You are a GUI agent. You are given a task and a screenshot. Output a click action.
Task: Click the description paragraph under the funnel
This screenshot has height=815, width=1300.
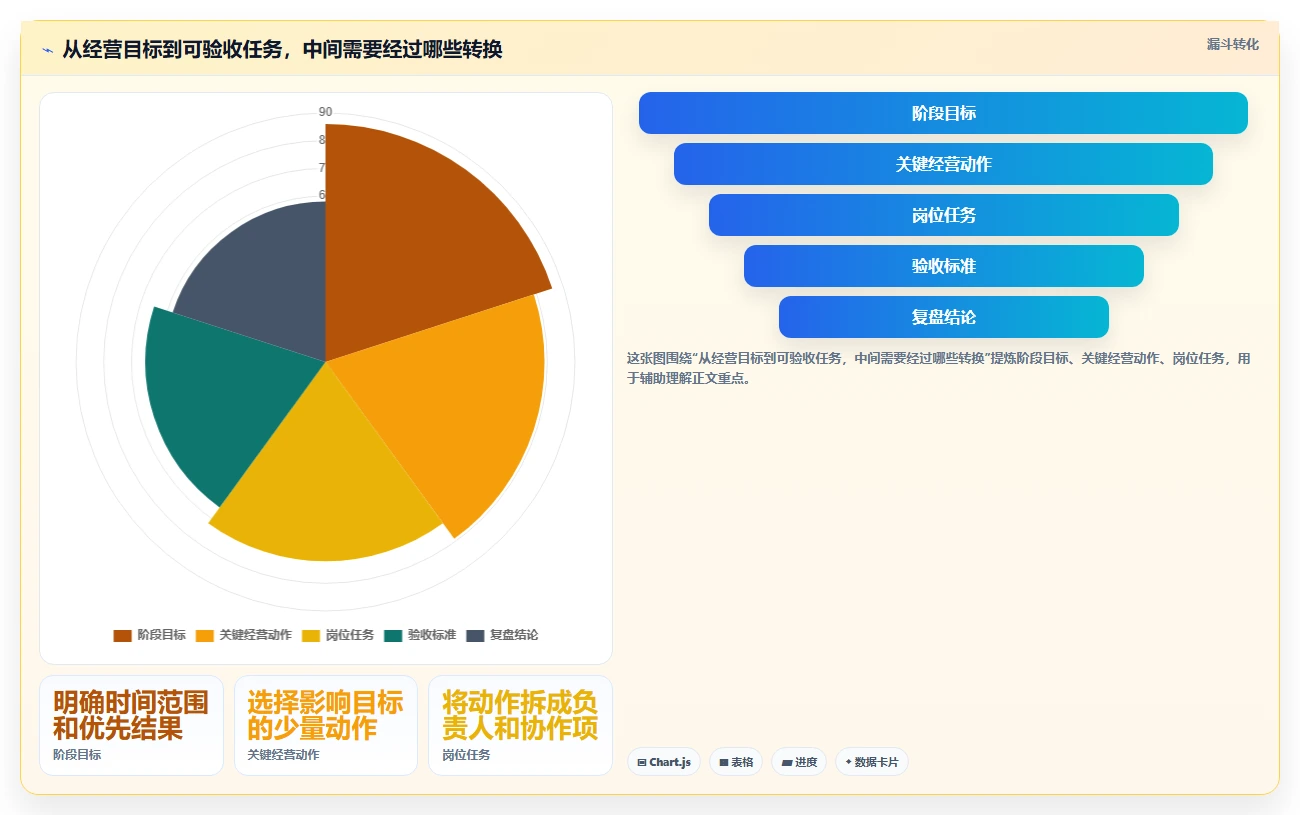pyautogui.click(x=940, y=368)
